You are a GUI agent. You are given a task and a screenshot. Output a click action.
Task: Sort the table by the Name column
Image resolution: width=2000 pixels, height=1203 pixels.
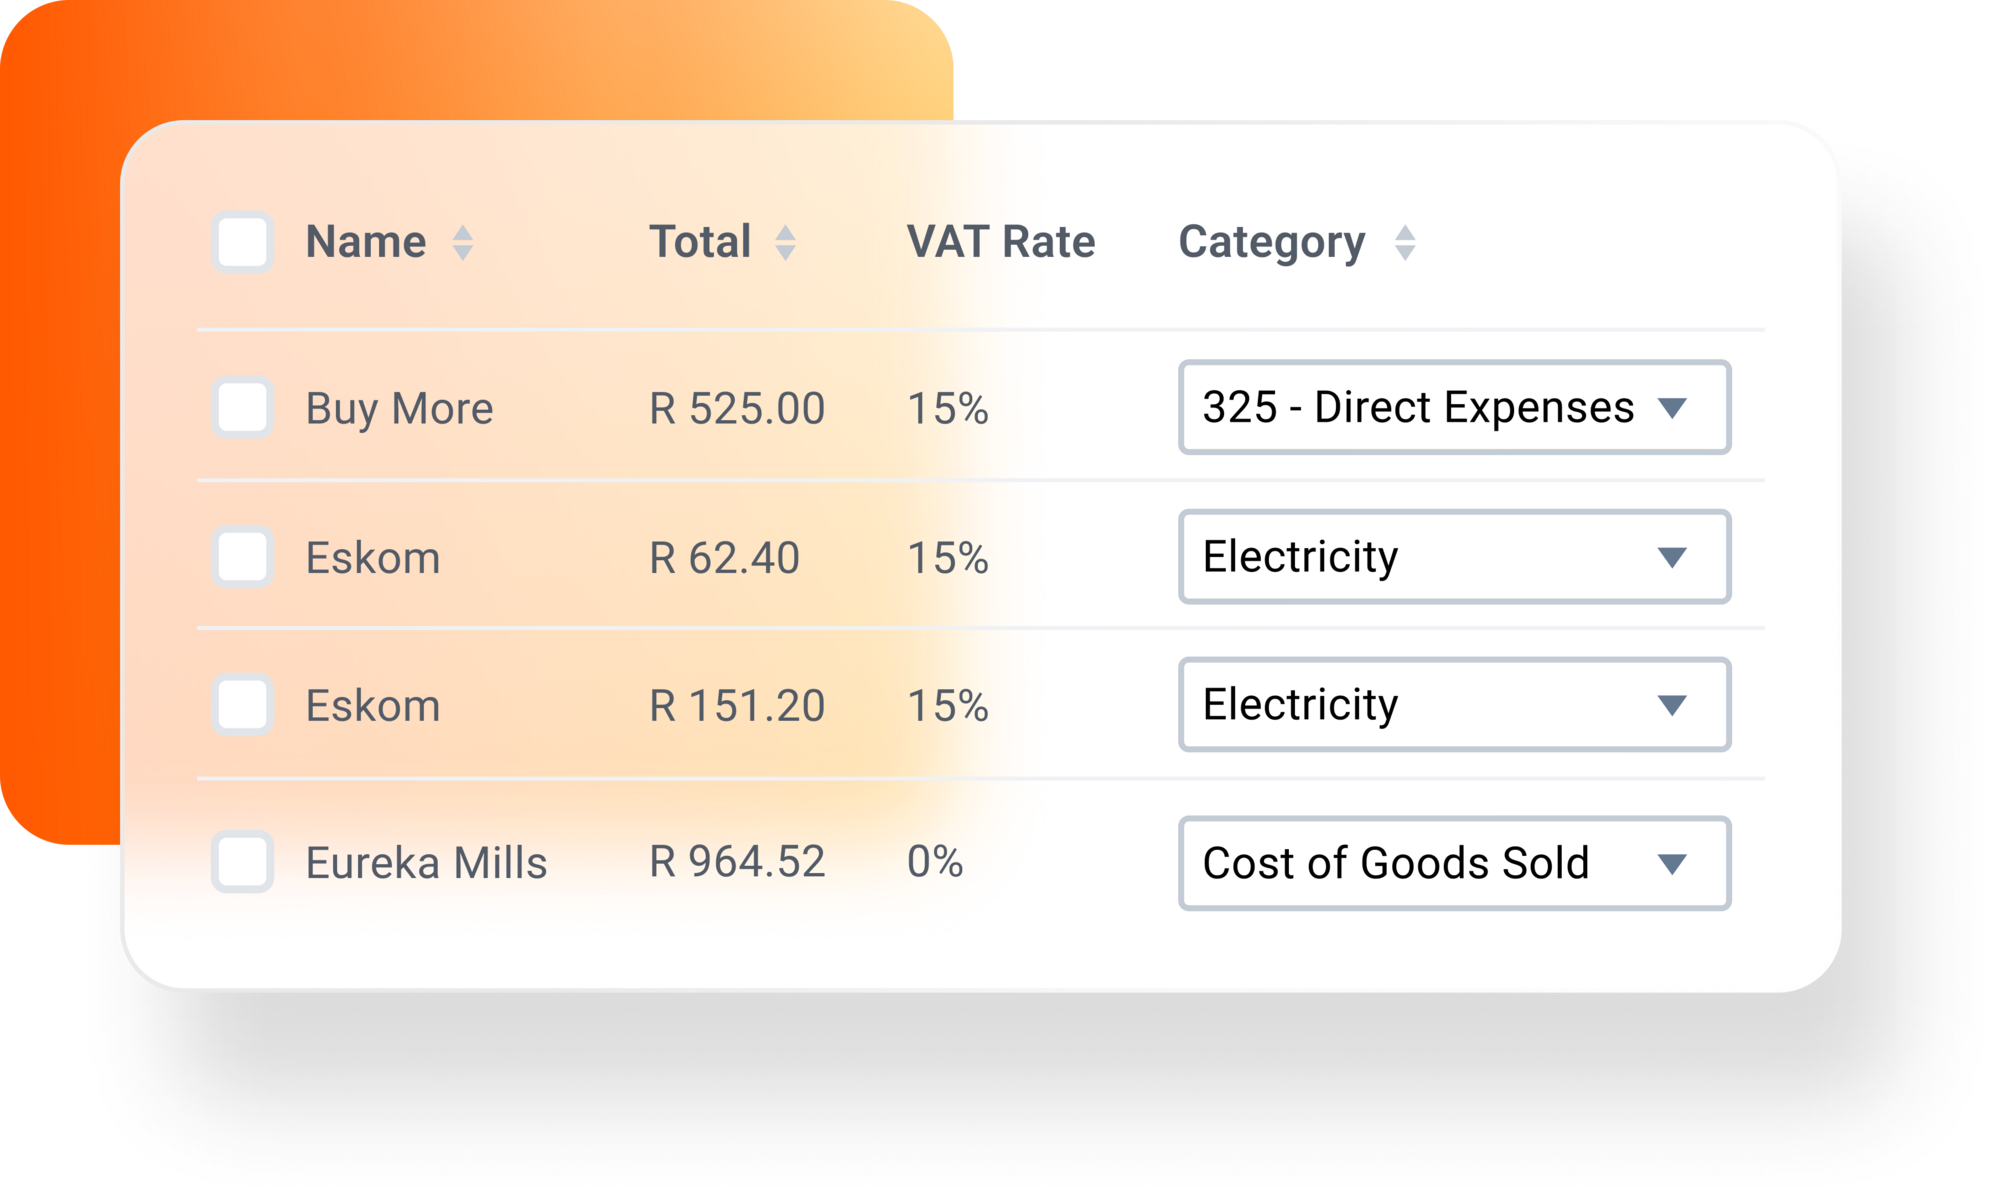463,241
